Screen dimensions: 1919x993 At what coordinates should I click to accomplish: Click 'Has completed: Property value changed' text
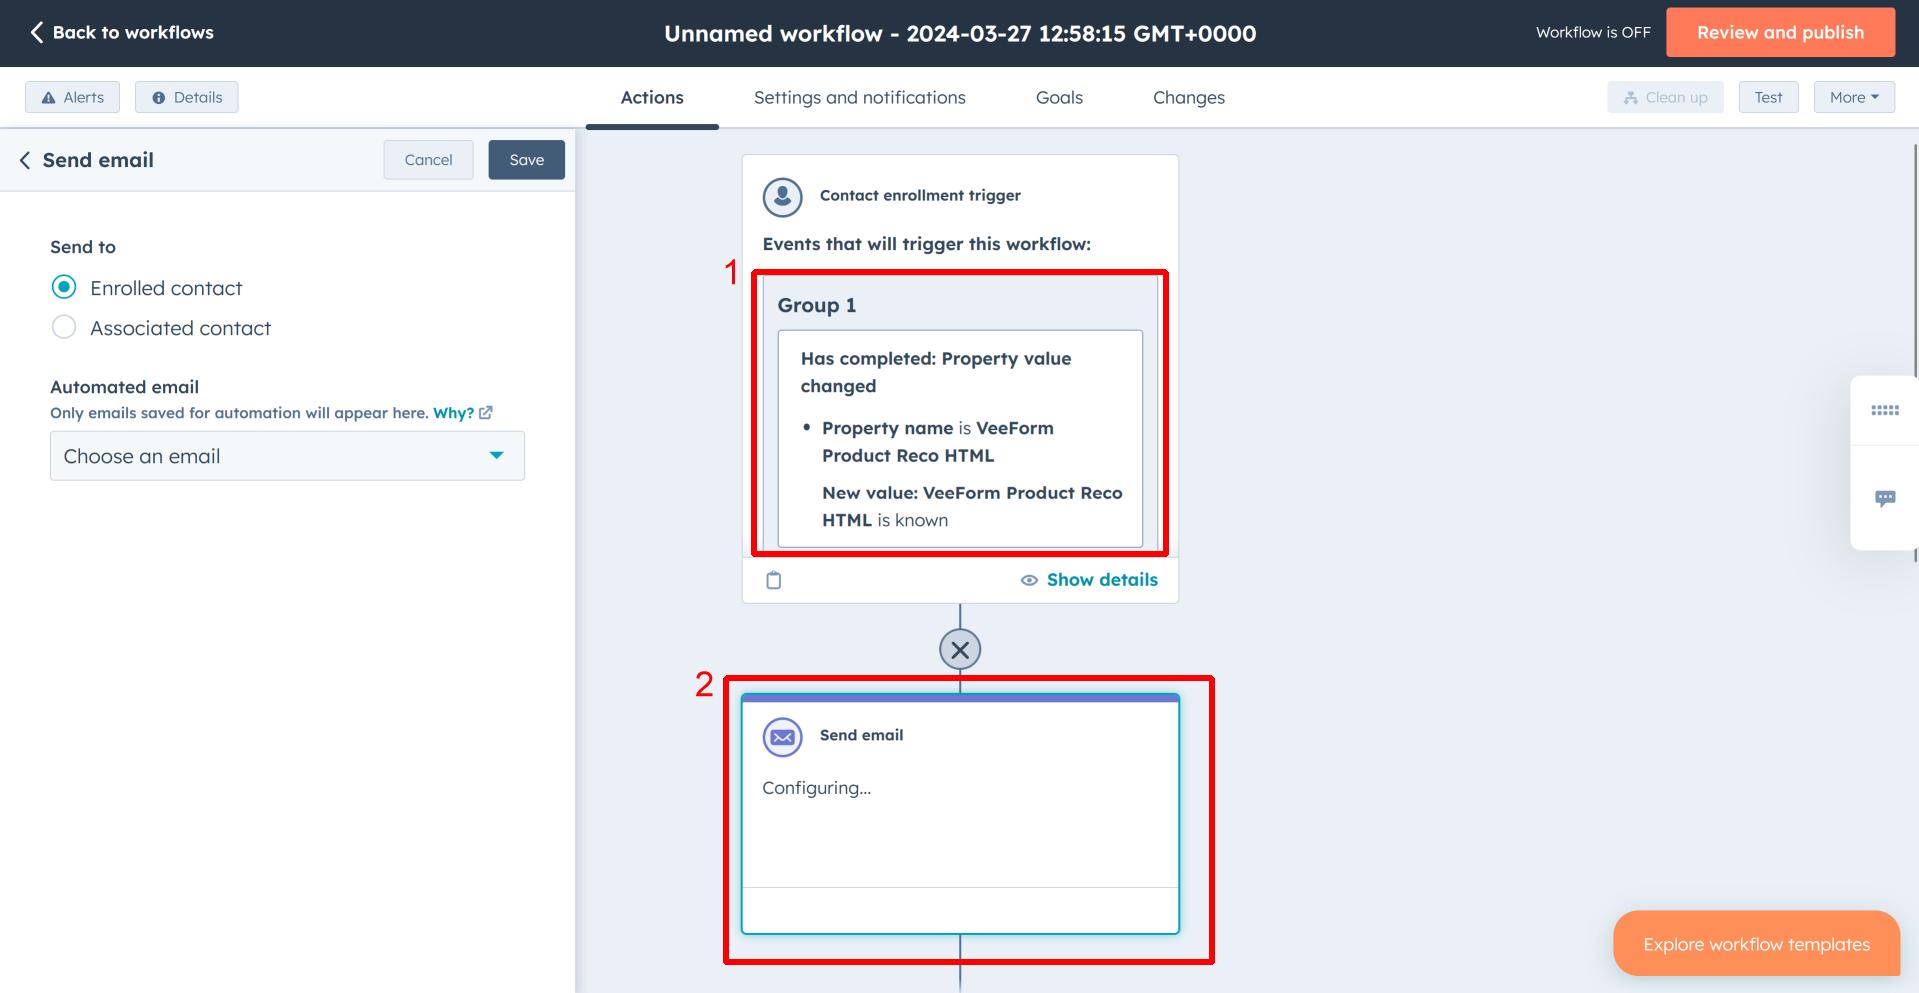click(936, 372)
